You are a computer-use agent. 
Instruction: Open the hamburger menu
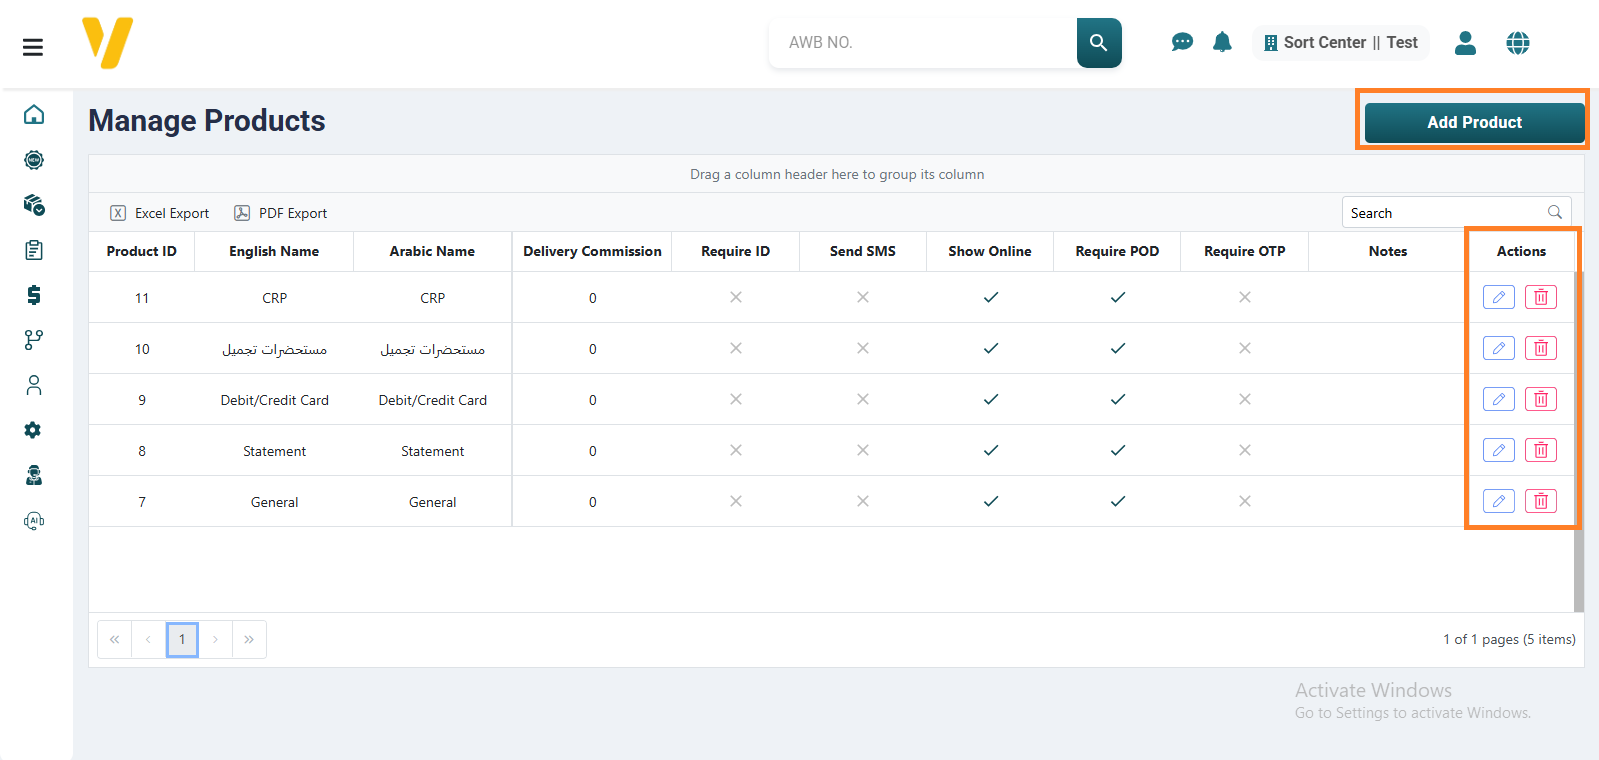pos(33,47)
